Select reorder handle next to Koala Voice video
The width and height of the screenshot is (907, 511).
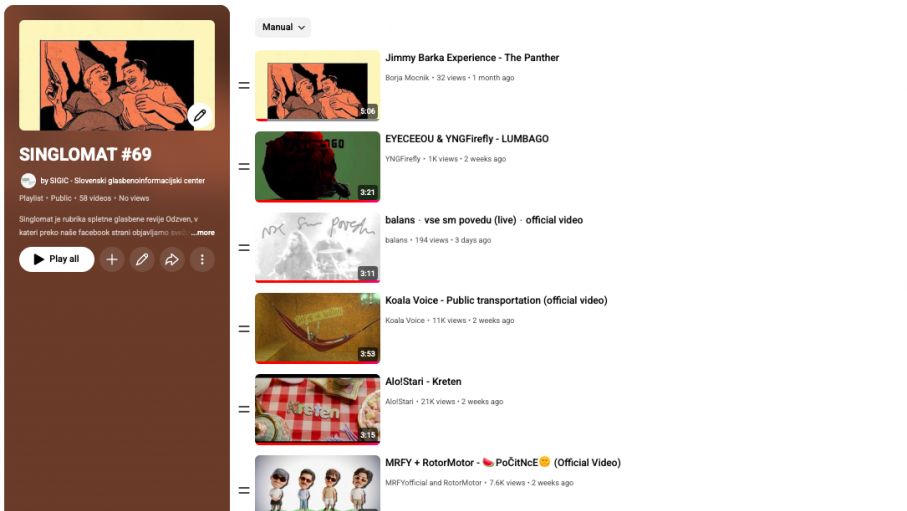pos(244,329)
